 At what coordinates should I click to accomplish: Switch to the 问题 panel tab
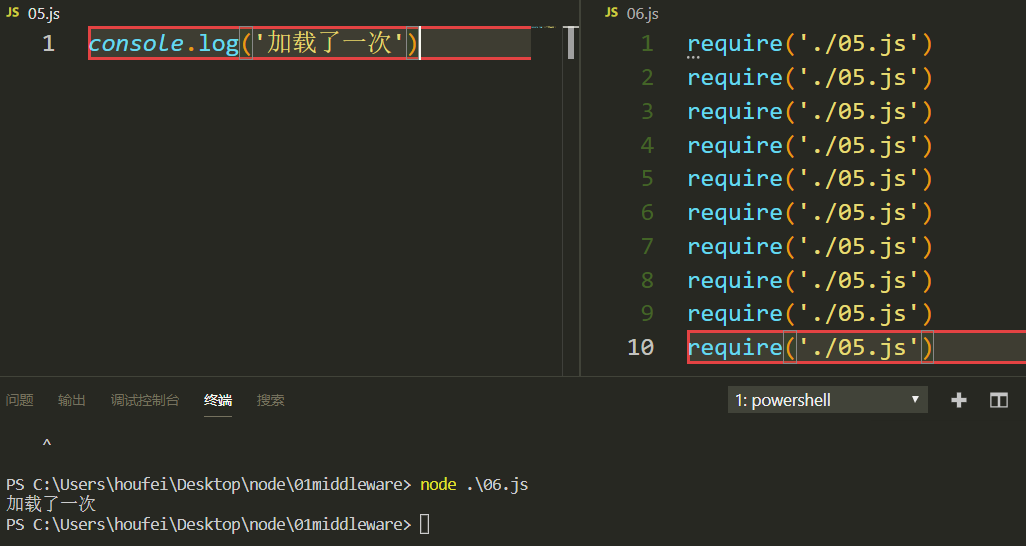pos(20,400)
